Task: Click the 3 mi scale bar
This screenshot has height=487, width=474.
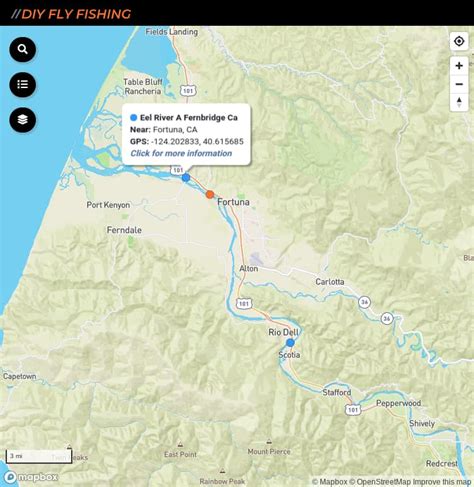Action: click(x=39, y=456)
